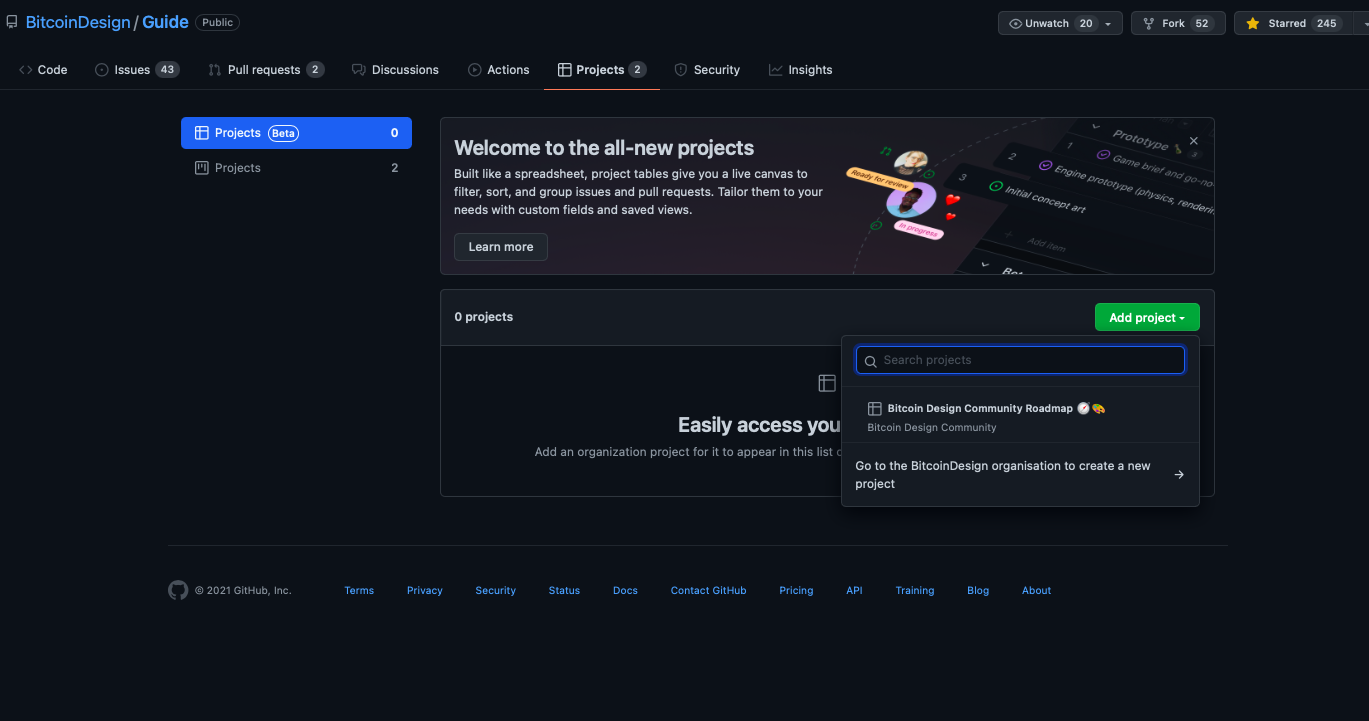Click the Learn more button
Viewport: 1369px width, 721px height.
(501, 247)
